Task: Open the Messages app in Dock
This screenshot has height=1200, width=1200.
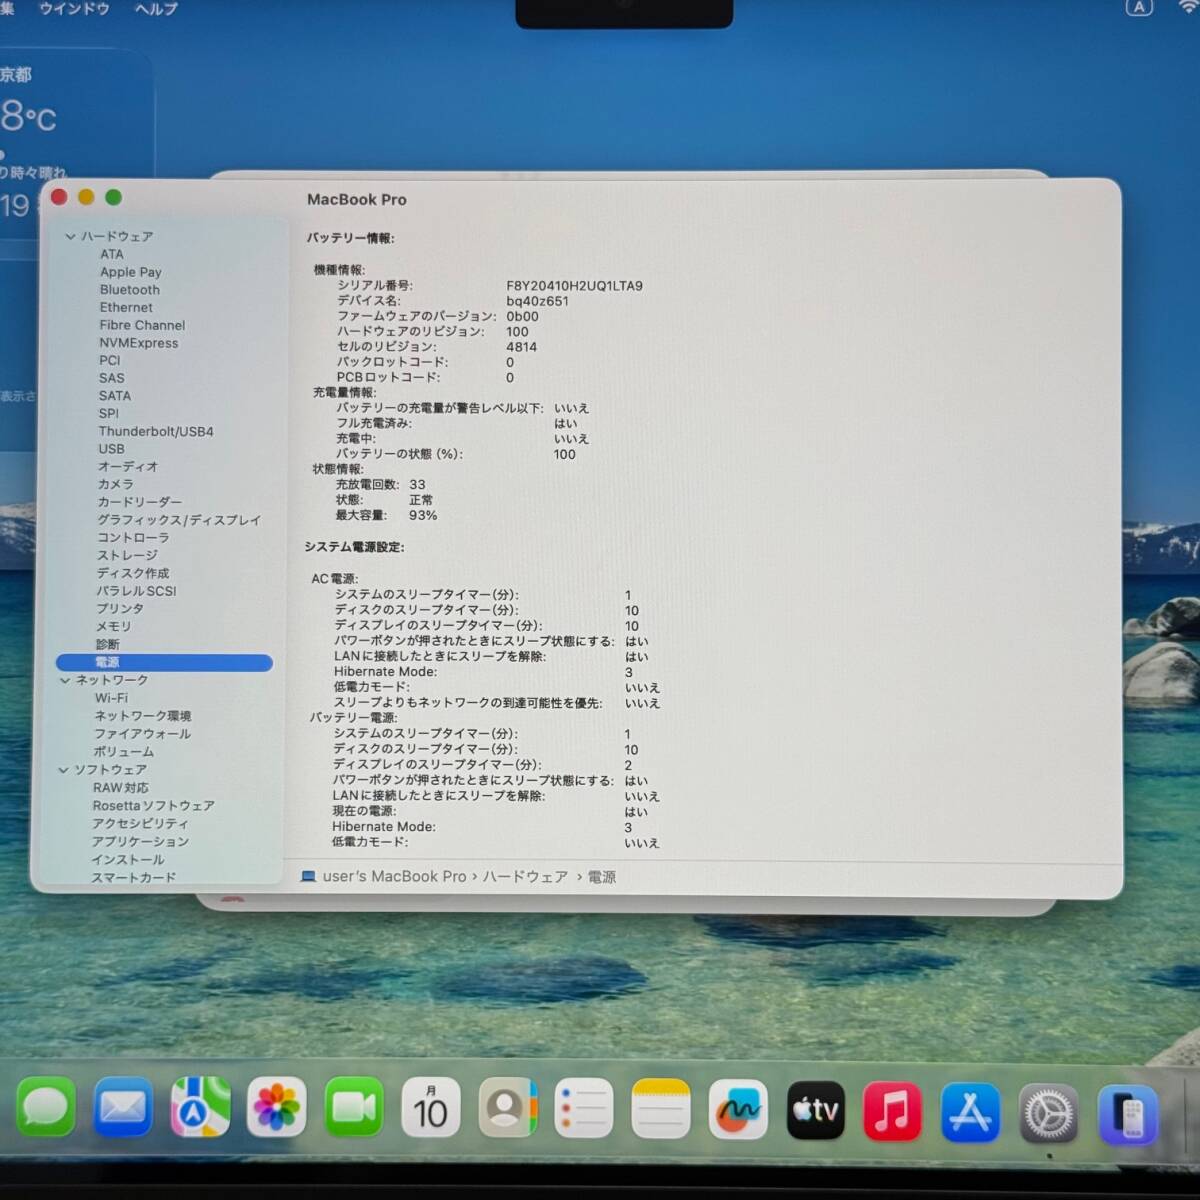Action: (46, 1109)
